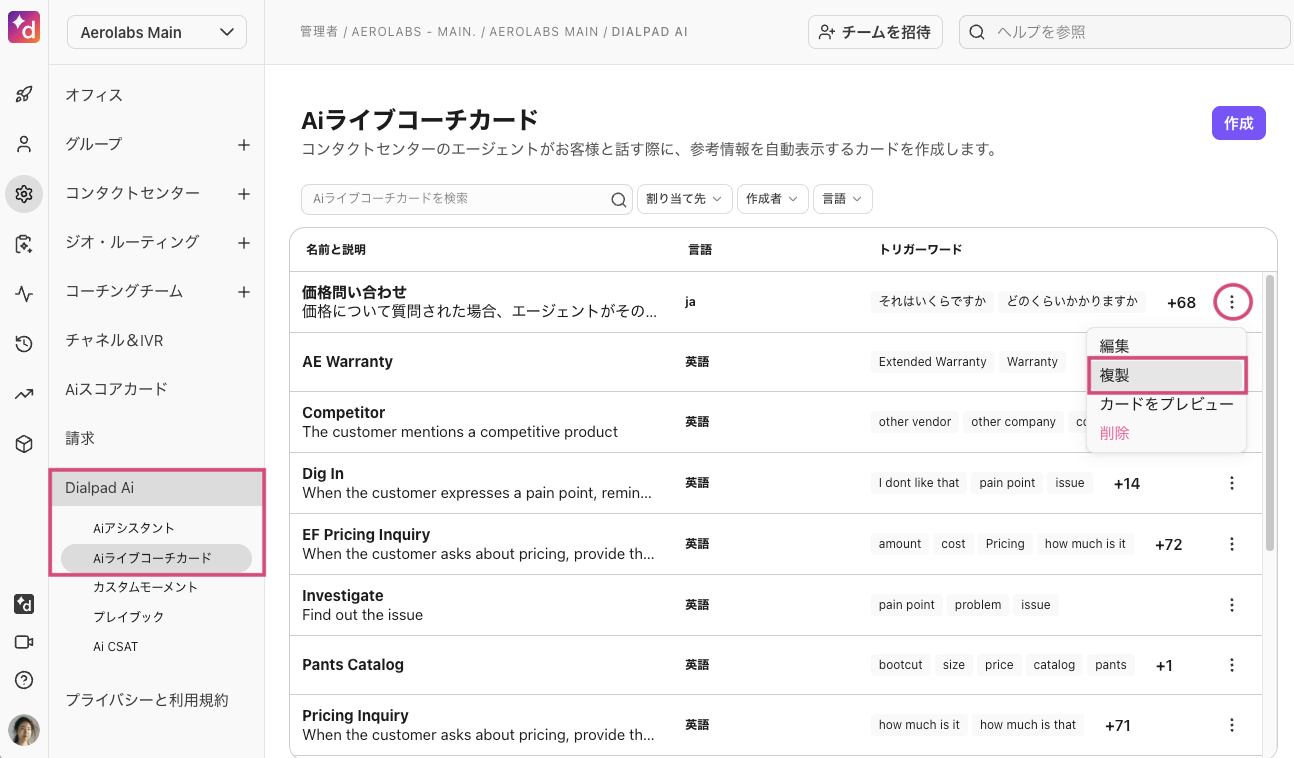1294x758 pixels.
Task: Click the チームを招待 button
Action: point(875,32)
